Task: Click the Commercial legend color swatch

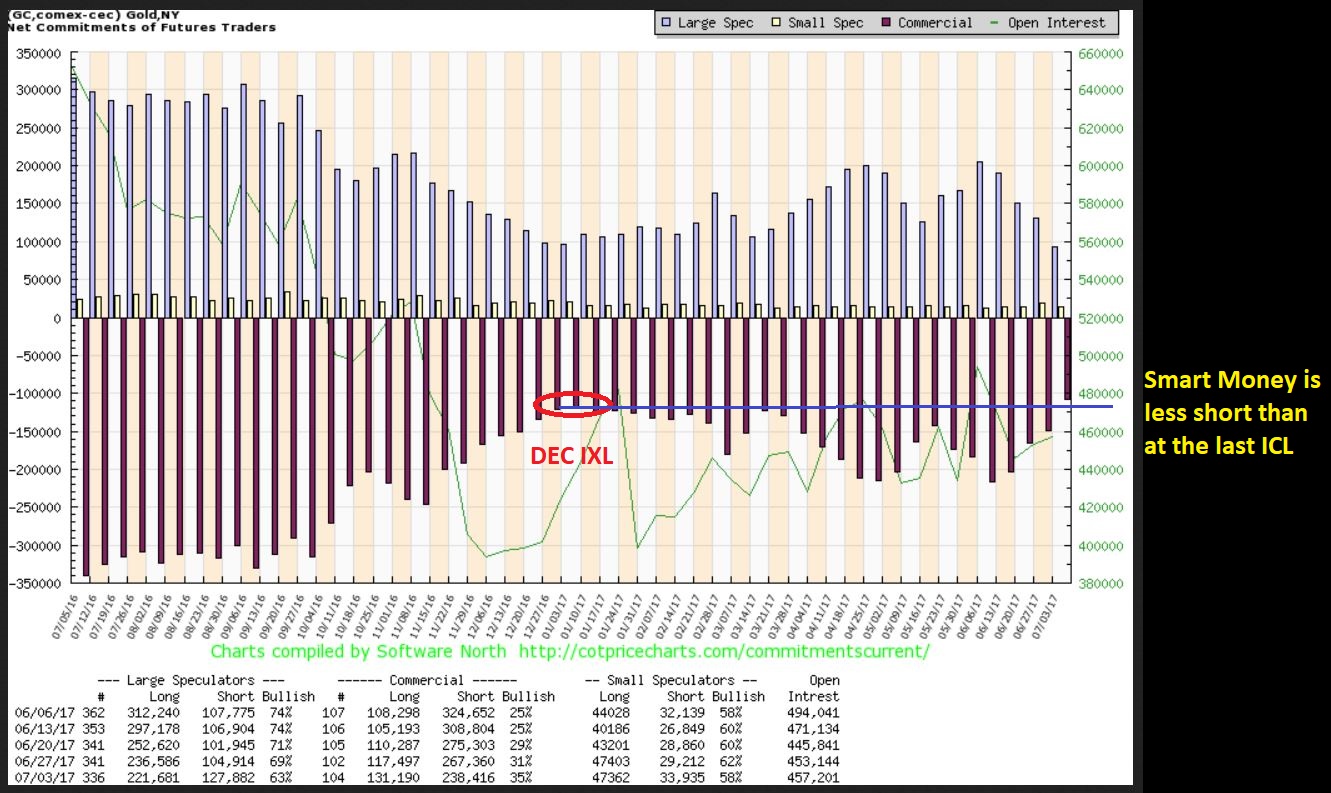Action: (885, 22)
